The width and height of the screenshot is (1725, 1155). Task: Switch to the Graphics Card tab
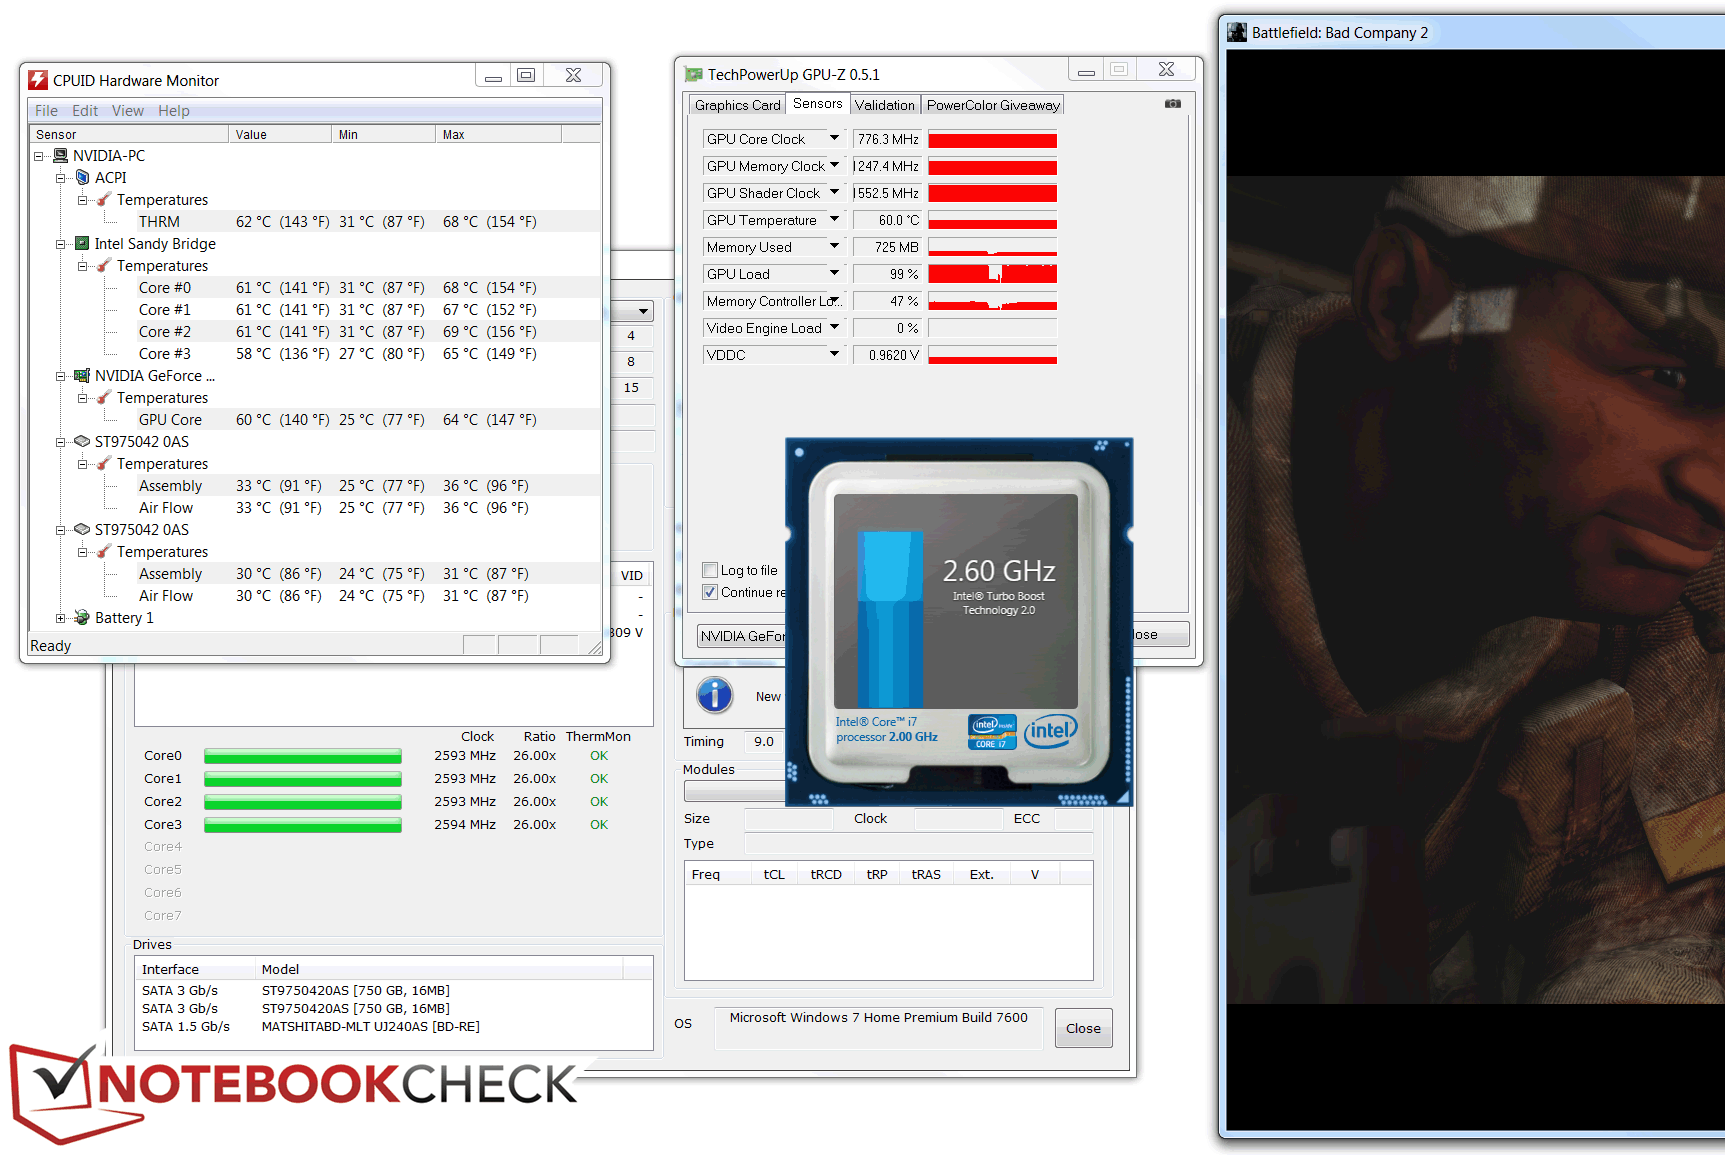[x=737, y=105]
